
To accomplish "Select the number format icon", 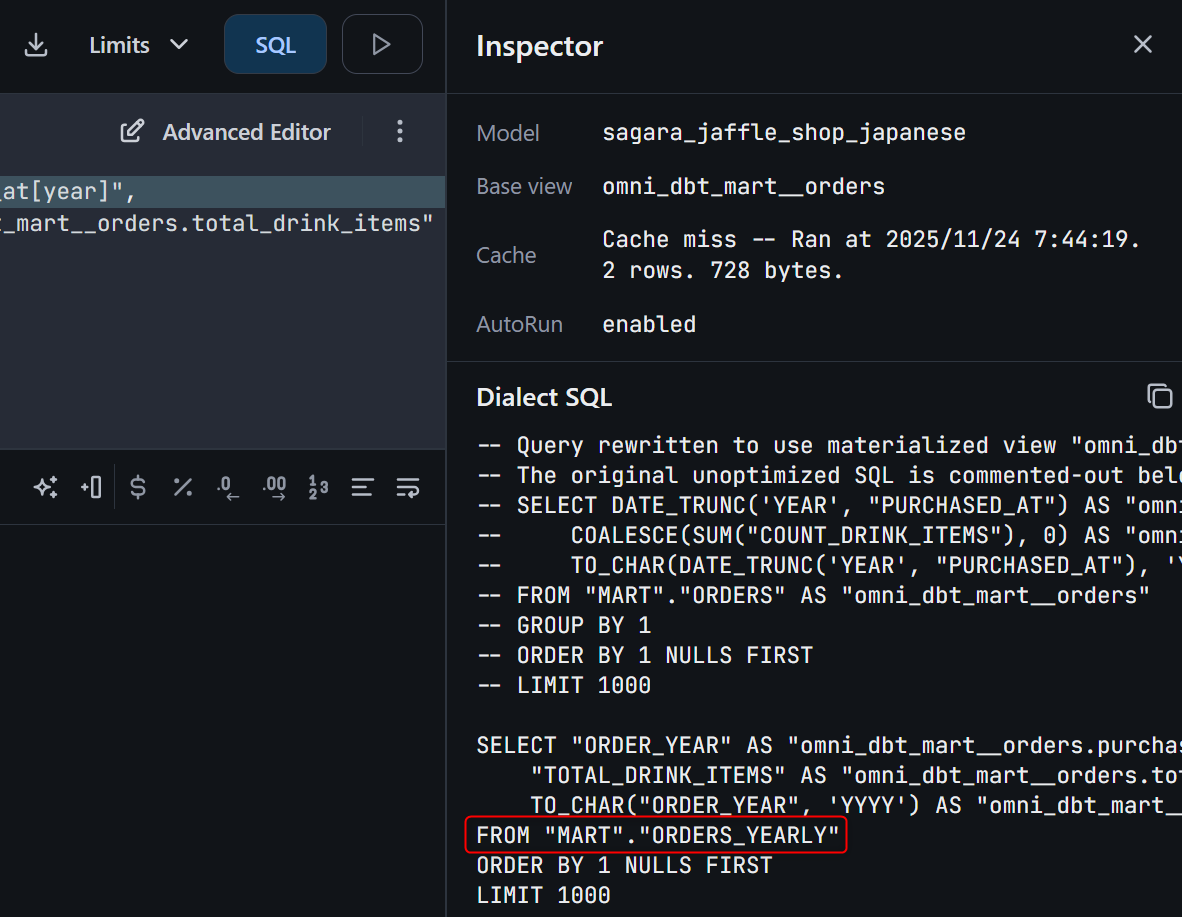I will [318, 487].
